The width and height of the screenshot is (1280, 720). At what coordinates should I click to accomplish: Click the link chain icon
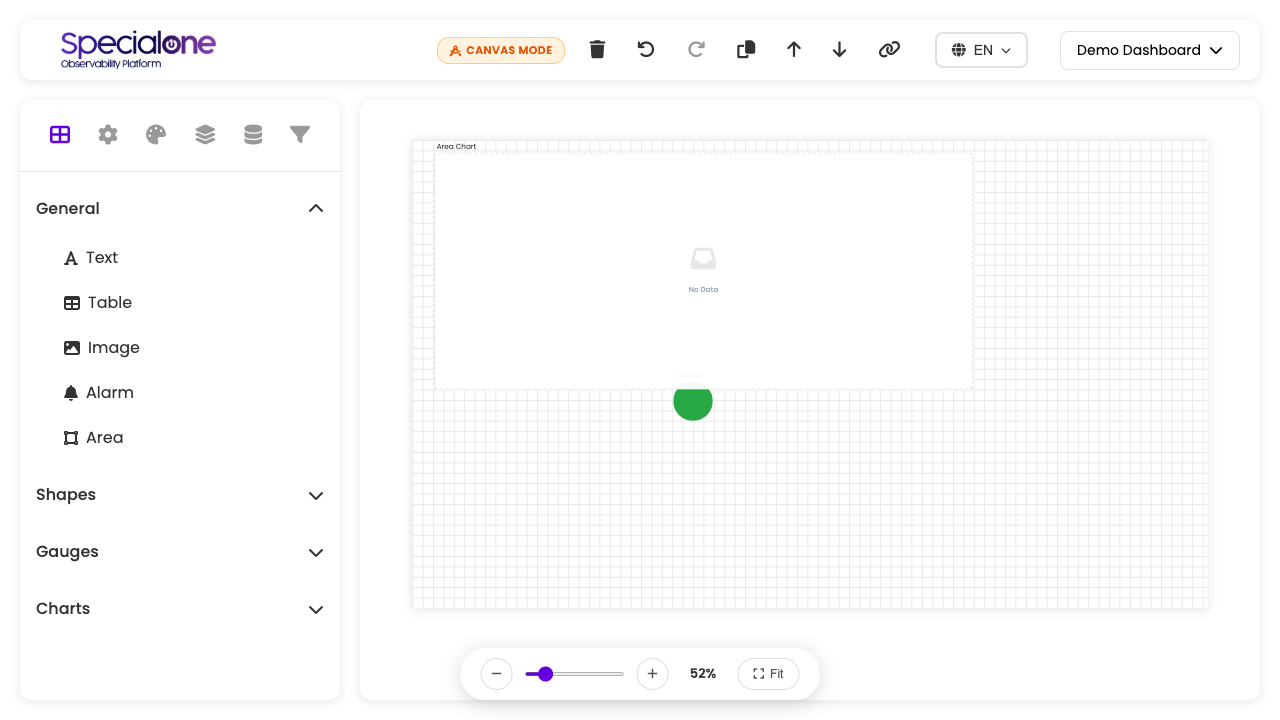click(x=889, y=49)
